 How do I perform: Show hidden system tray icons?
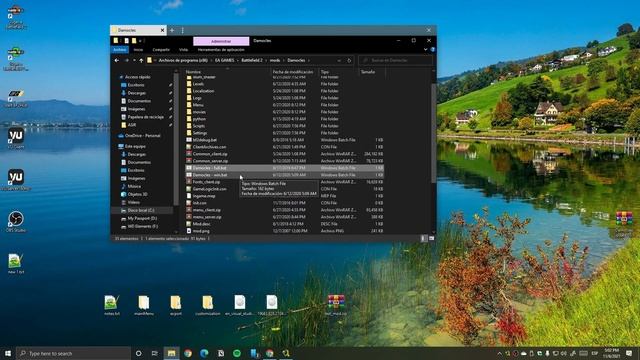[500, 353]
